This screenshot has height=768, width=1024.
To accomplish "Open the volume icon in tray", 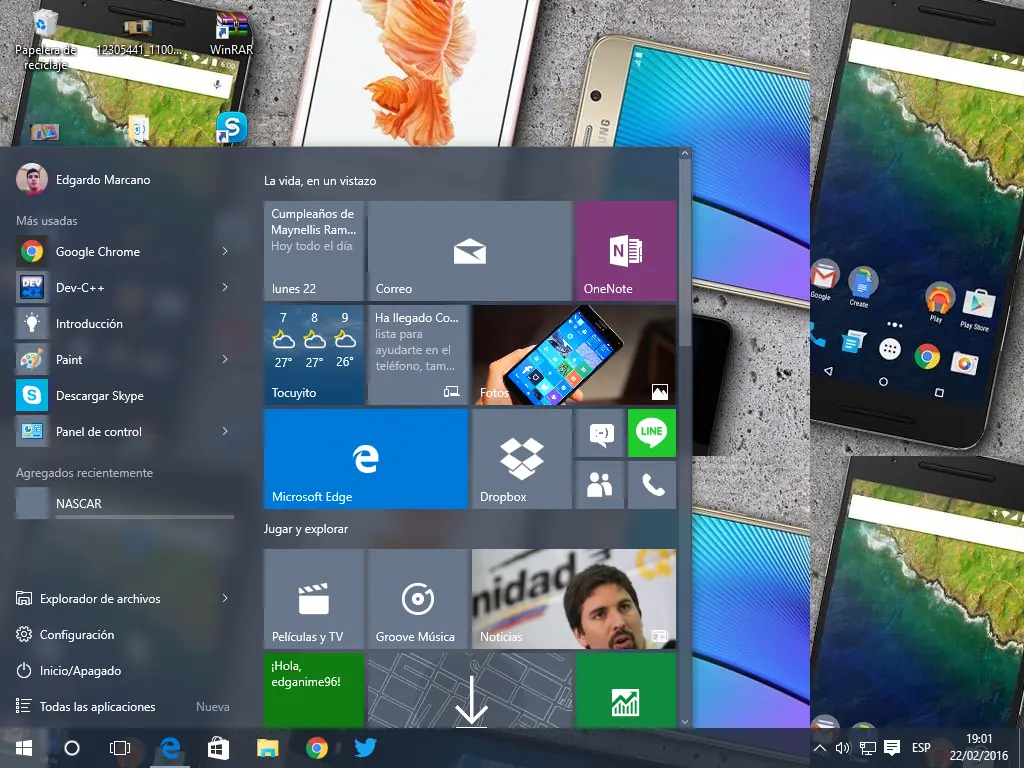I will 842,748.
